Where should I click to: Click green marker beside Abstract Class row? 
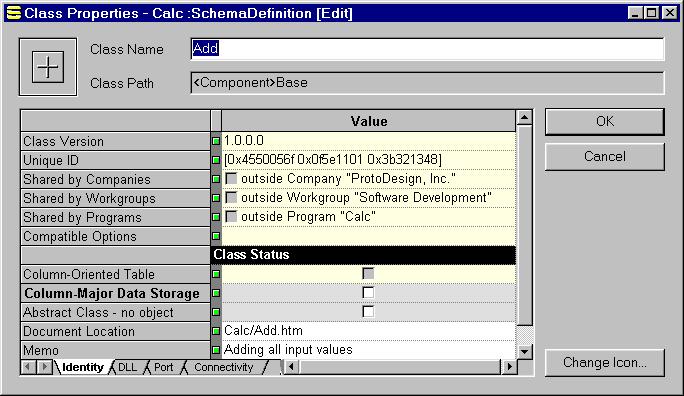click(x=216, y=312)
